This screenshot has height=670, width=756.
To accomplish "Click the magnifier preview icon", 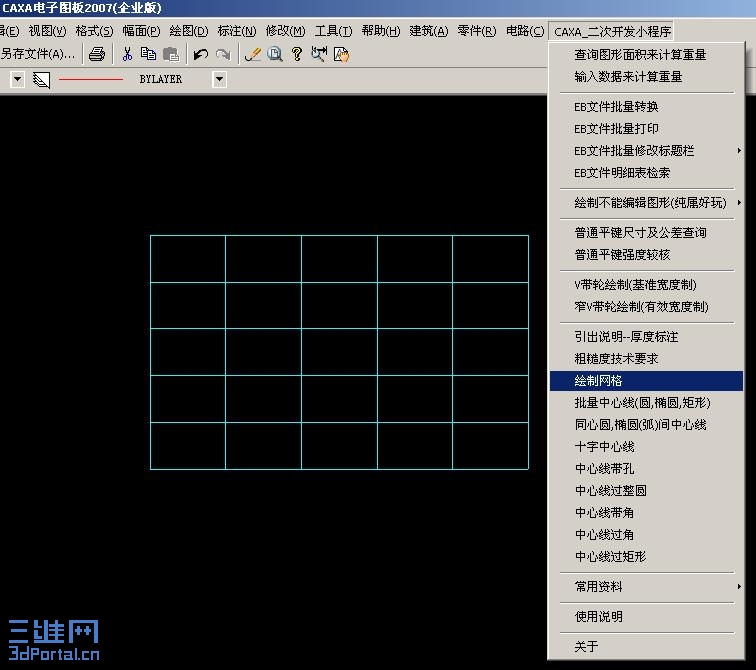I will [275, 54].
